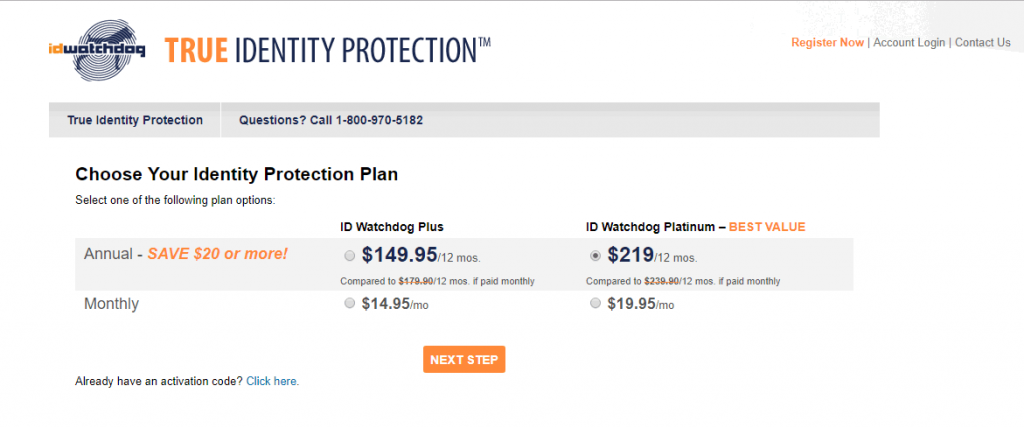The image size is (1024, 428).
Task: Click the TRUE IDENTITY PROTECTION header title
Action: (327, 50)
